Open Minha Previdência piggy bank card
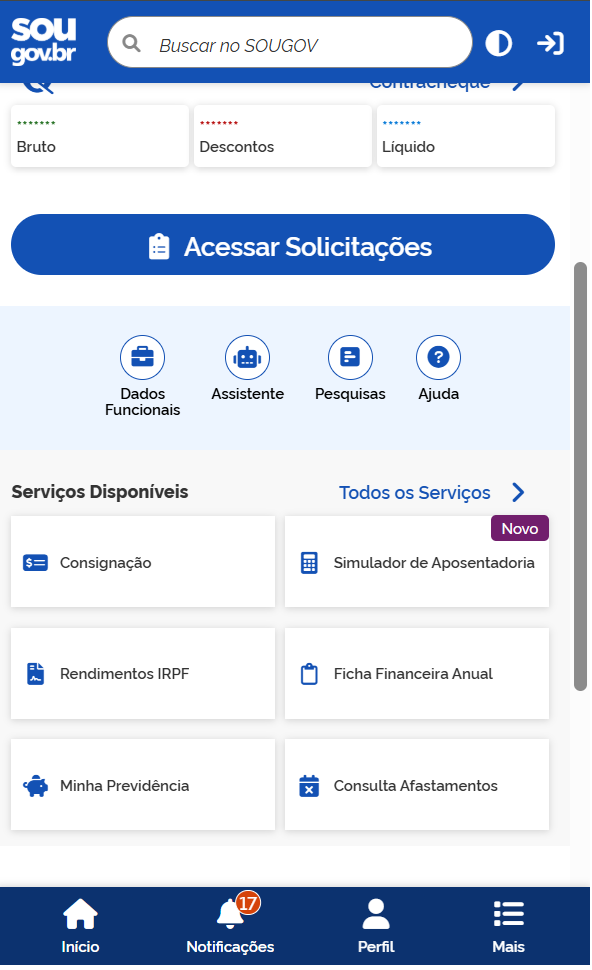 (143, 787)
